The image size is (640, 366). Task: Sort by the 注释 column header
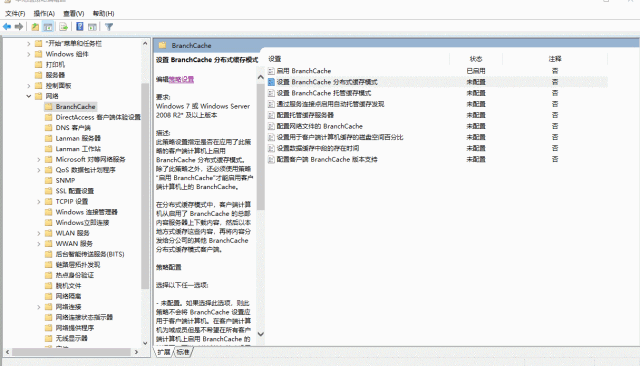click(x=555, y=59)
